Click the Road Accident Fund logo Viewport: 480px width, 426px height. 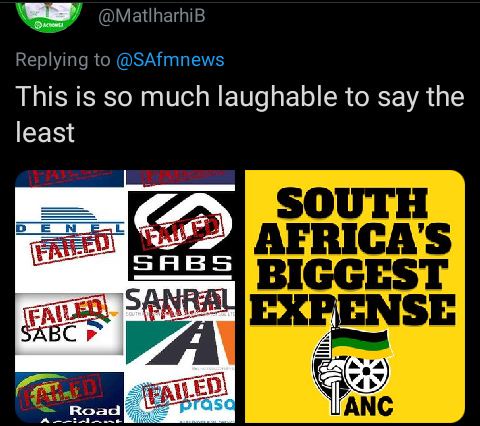coord(69,398)
